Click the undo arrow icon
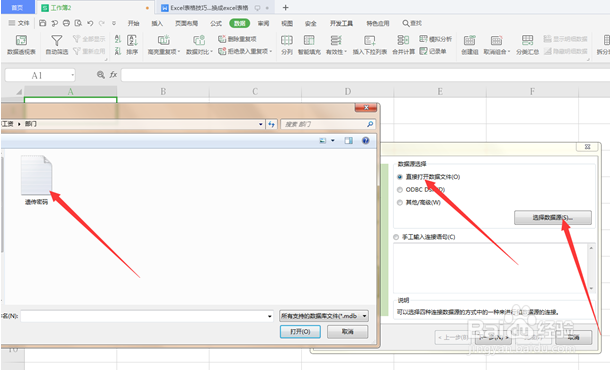Image resolution: width=610 pixels, height=370 pixels. [90, 23]
